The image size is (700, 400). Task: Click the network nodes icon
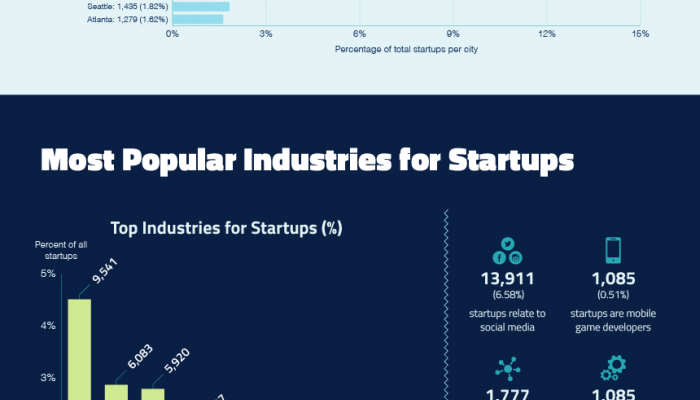tap(508, 369)
